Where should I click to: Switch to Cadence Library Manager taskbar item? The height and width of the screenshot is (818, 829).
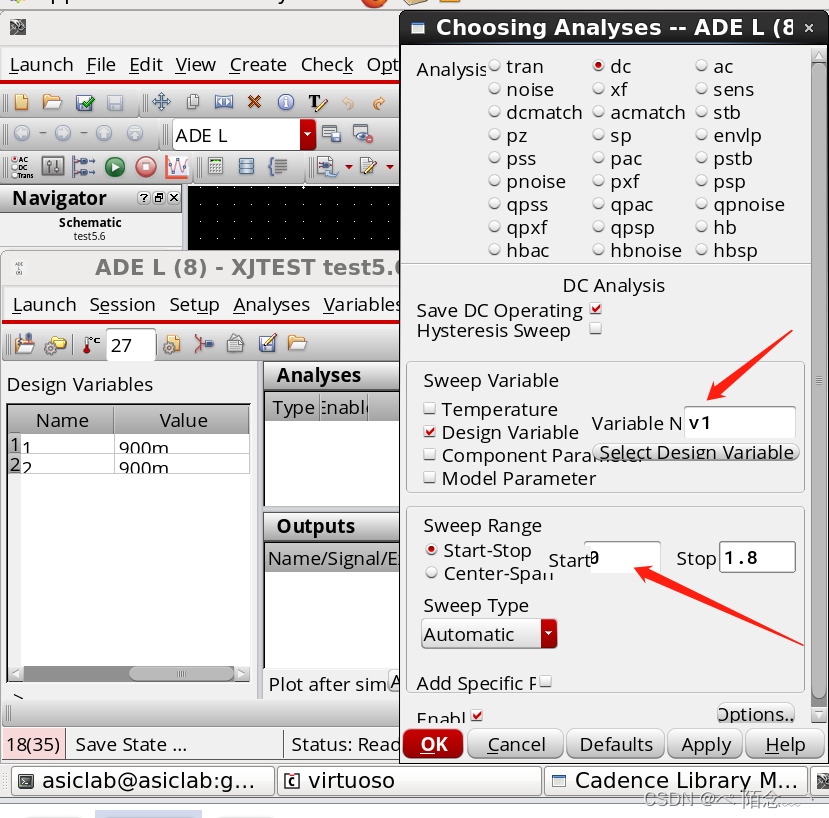[x=677, y=780]
